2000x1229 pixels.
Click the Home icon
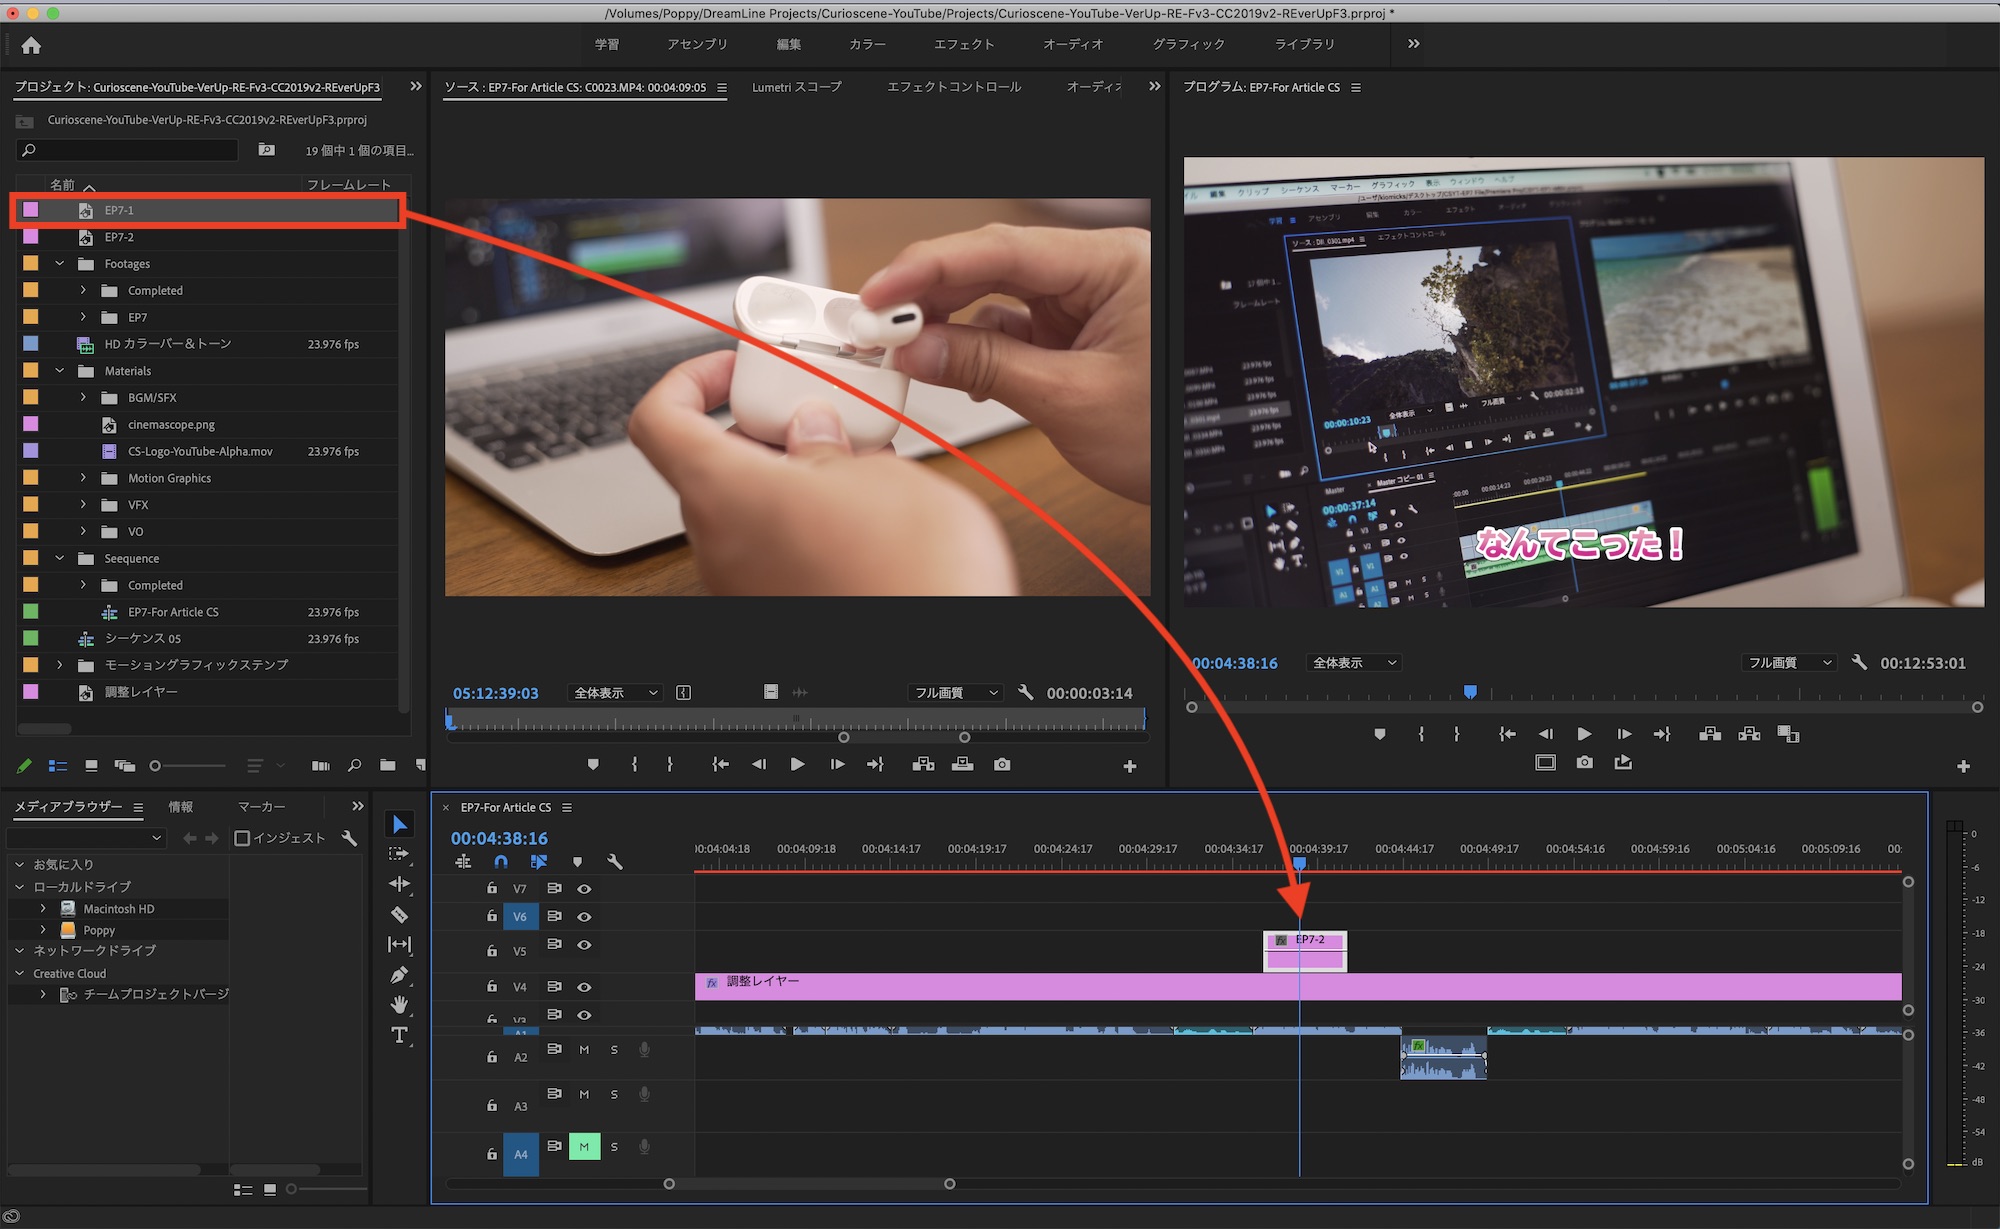pos(31,45)
